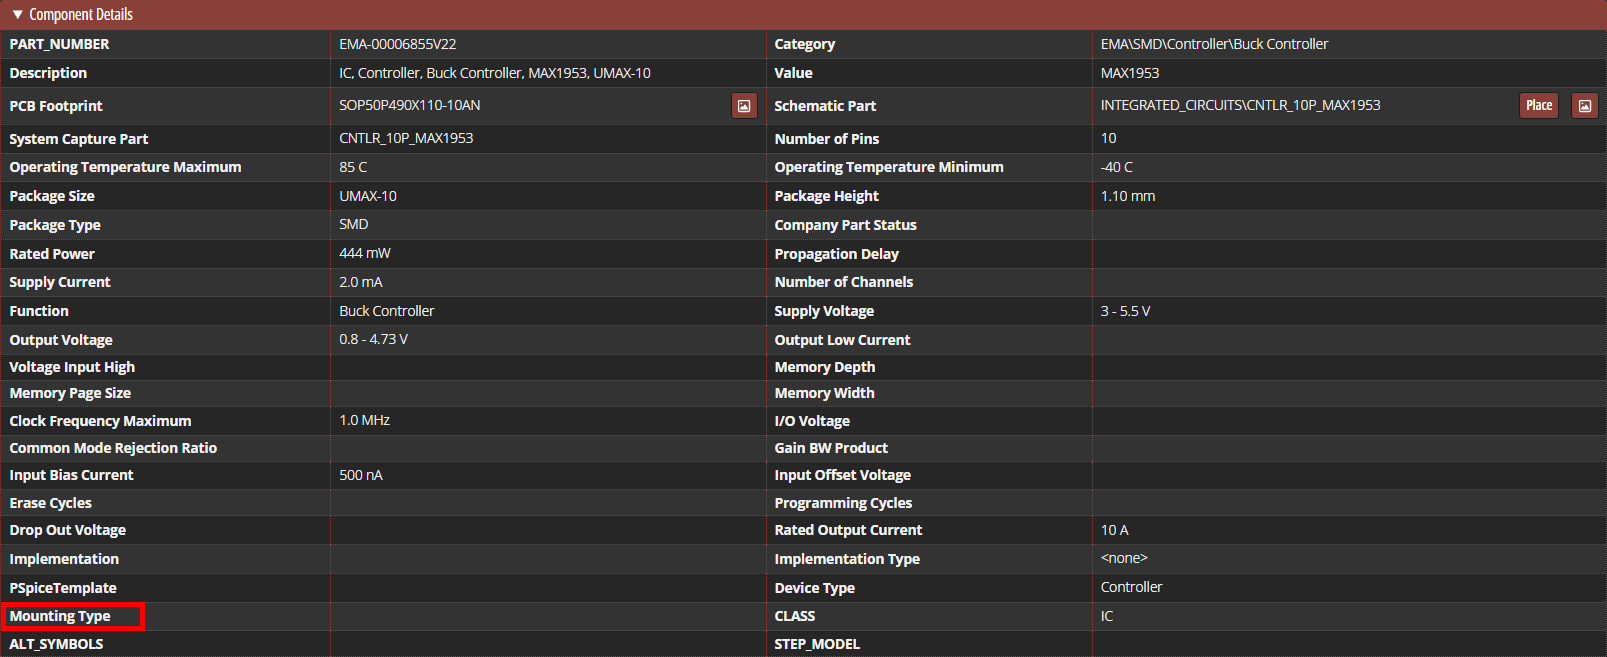Image resolution: width=1607 pixels, height=657 pixels.
Task: Select Input Bias Current value 500 nA
Action: click(x=360, y=475)
